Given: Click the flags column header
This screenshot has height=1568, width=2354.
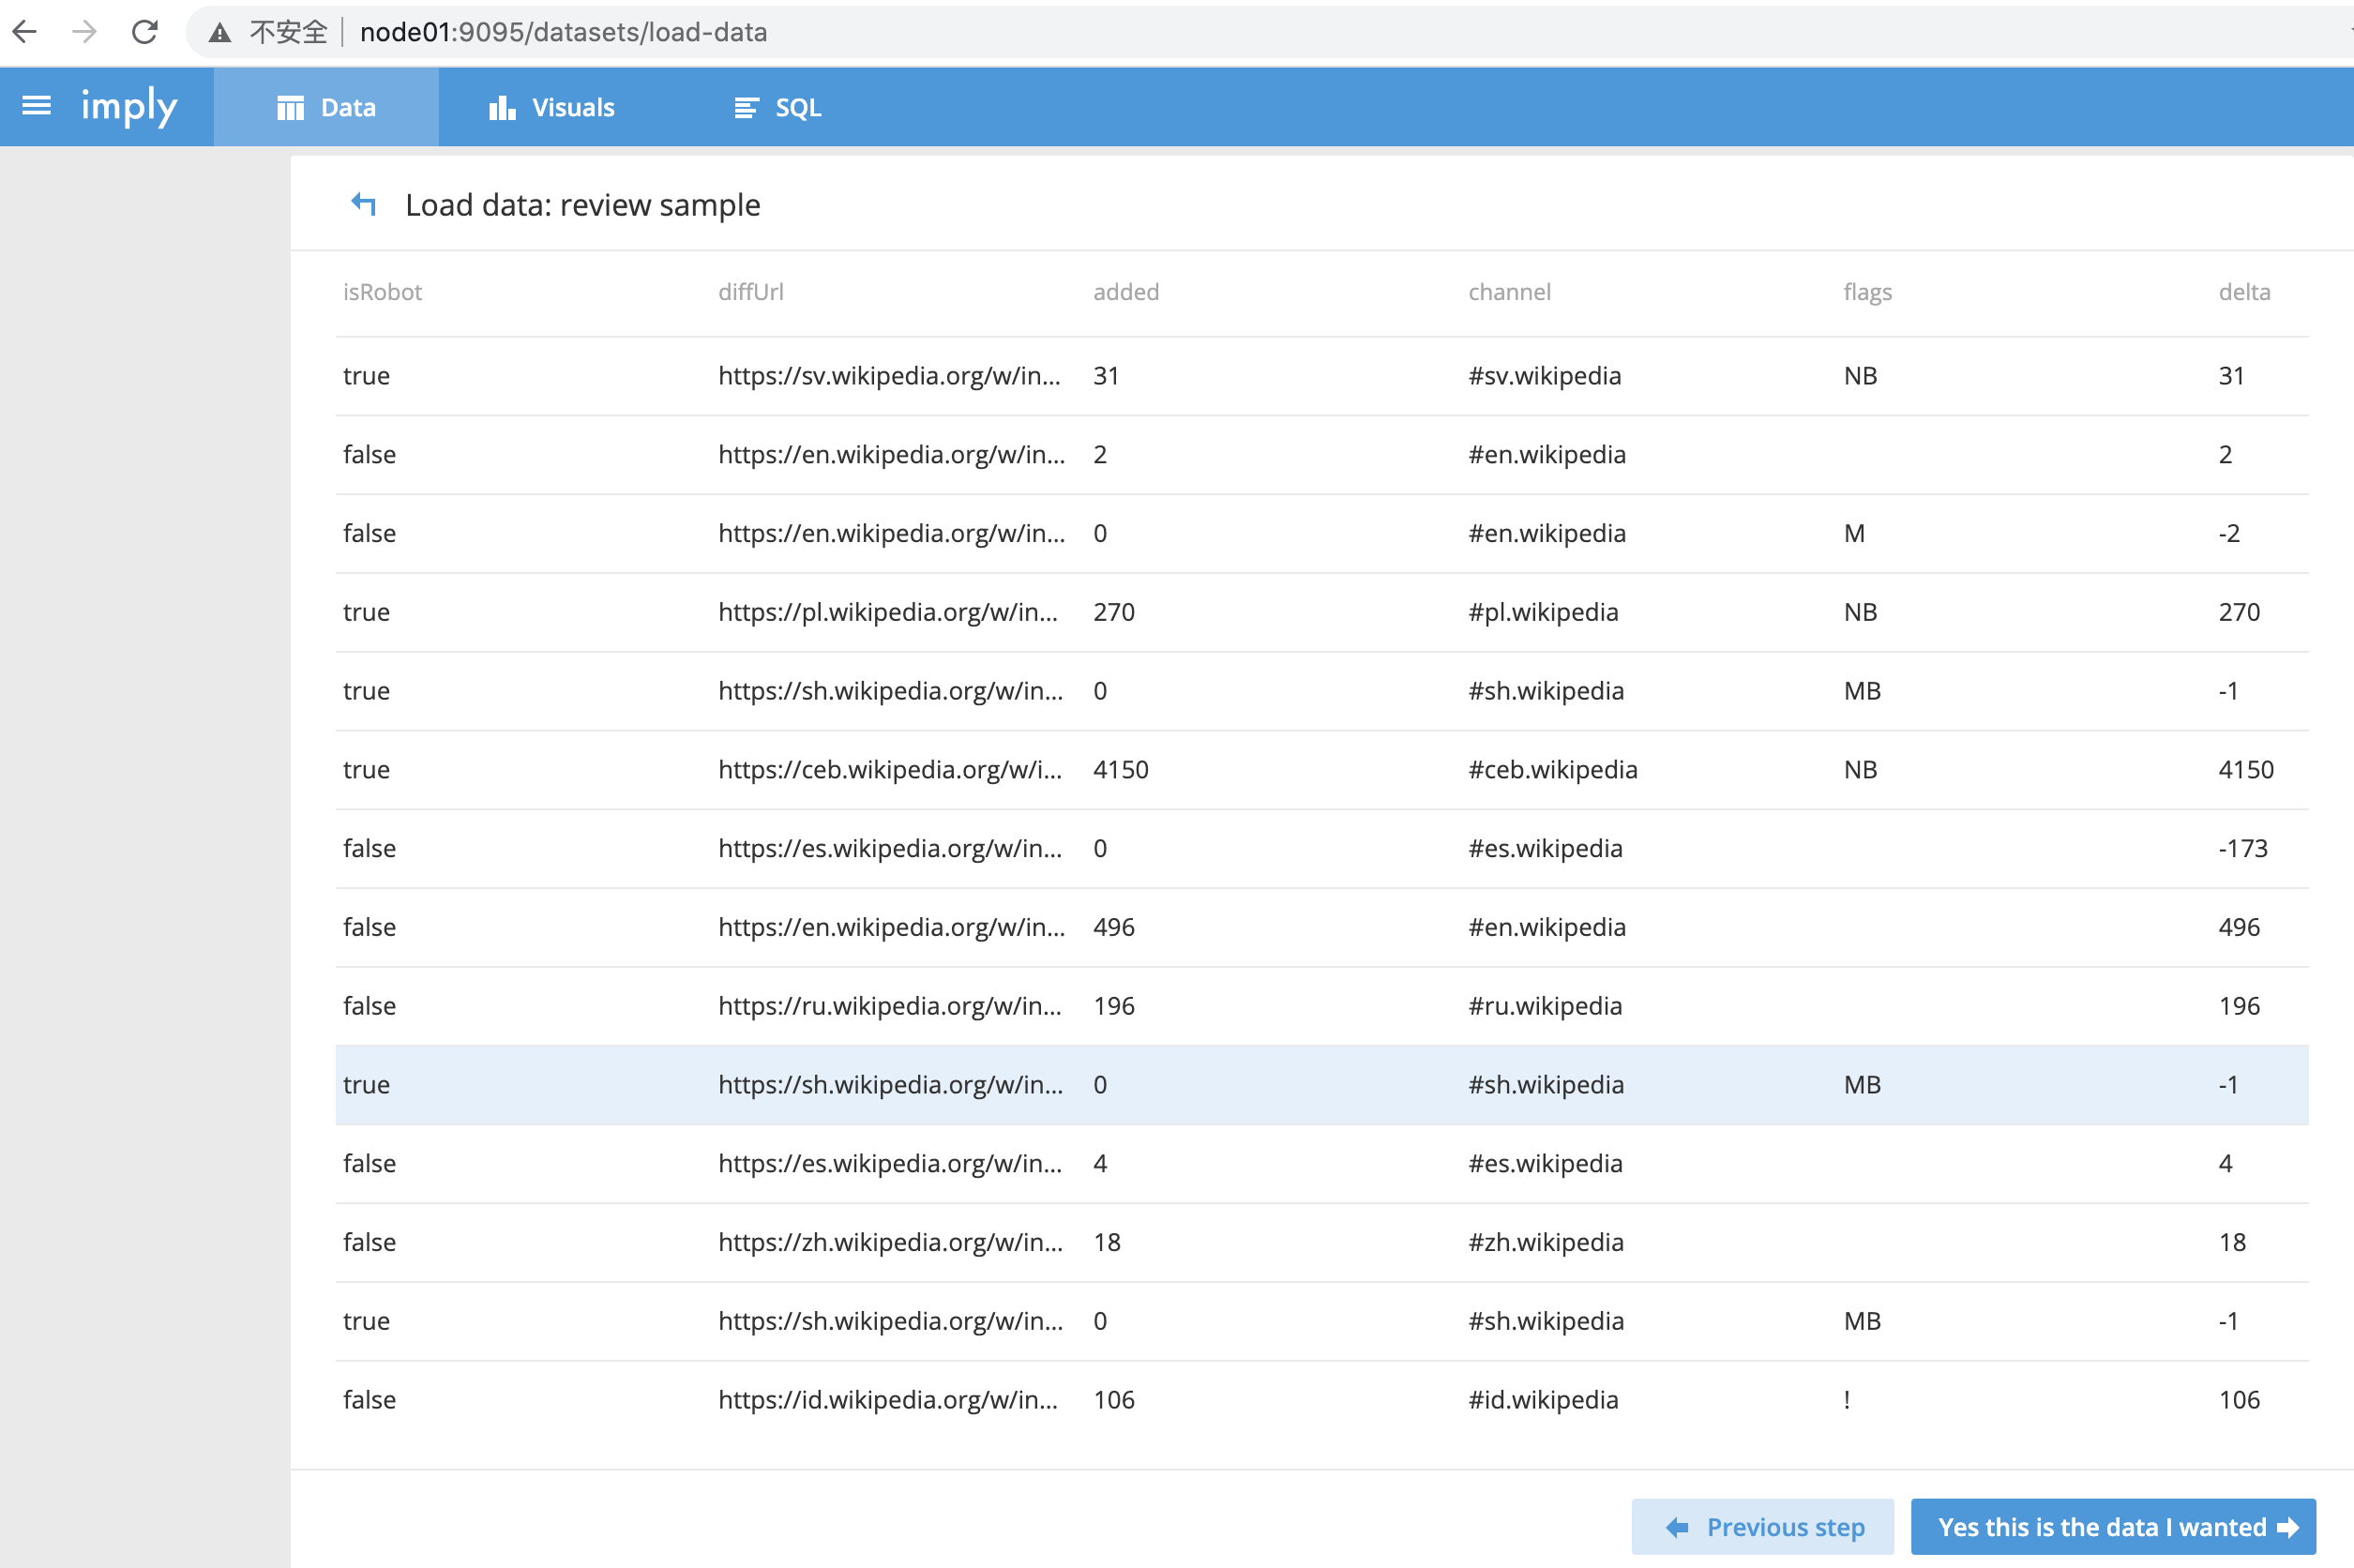Looking at the screenshot, I should point(1867,292).
